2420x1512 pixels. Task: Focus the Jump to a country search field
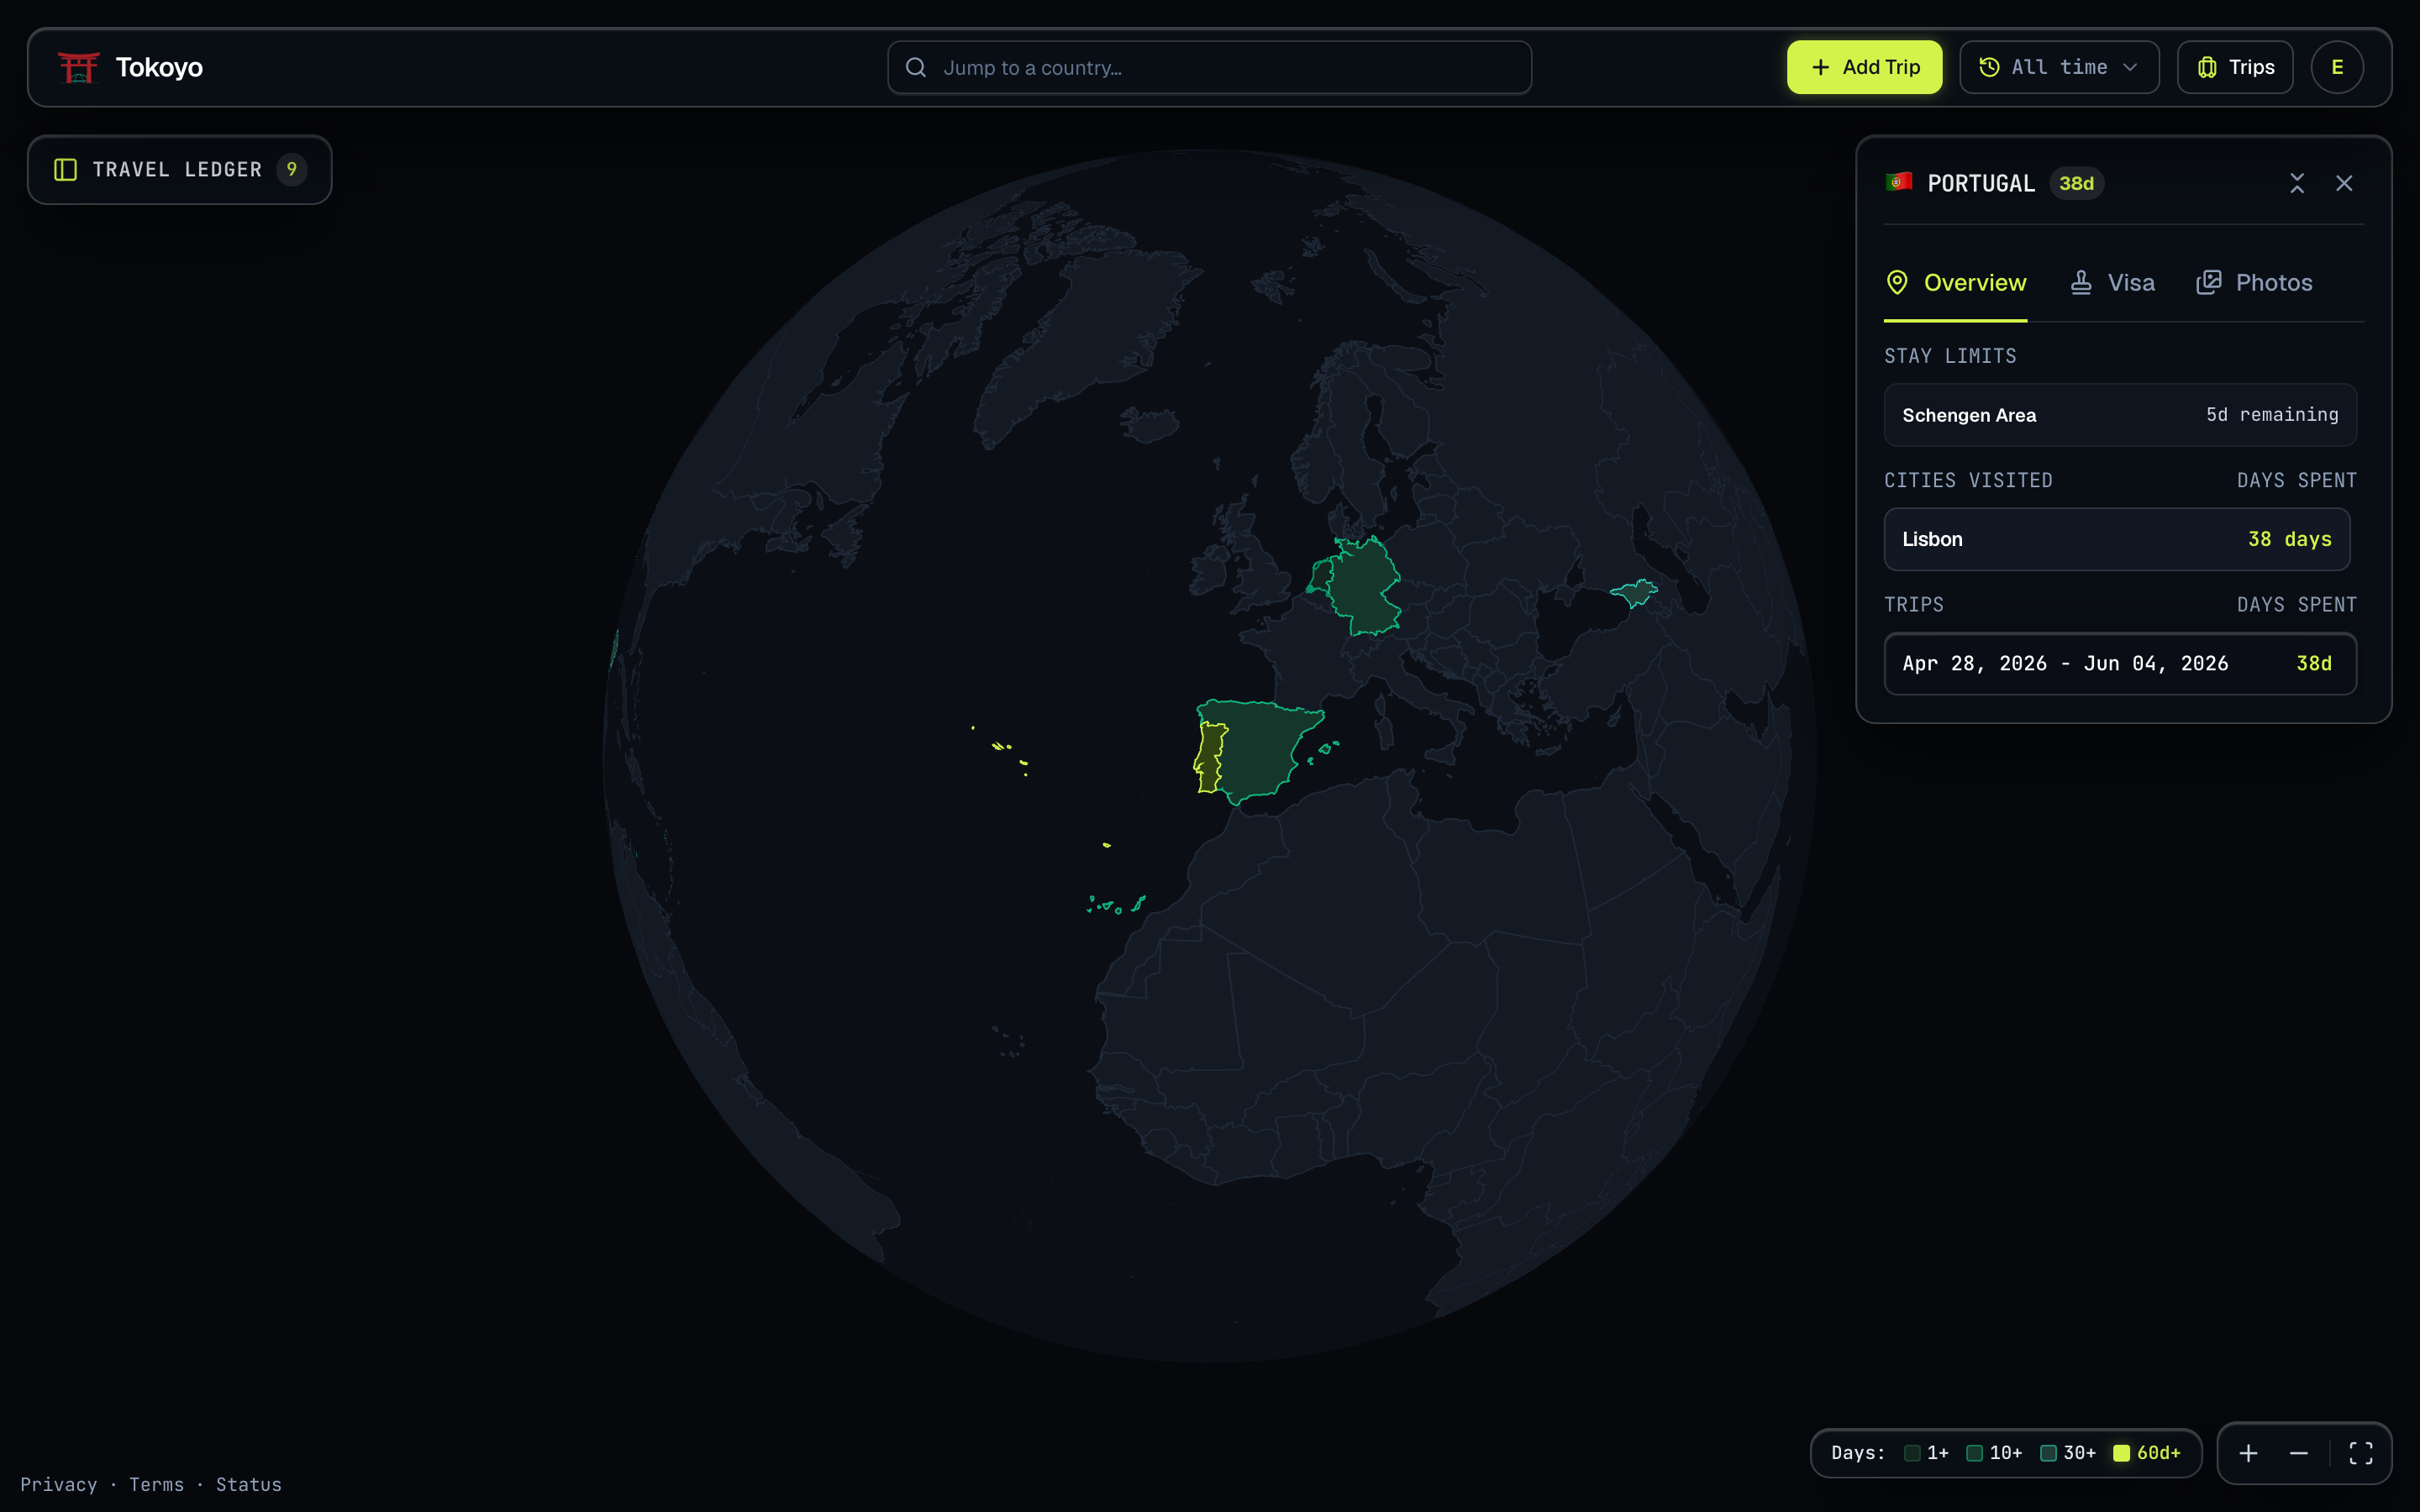[x=1209, y=67]
